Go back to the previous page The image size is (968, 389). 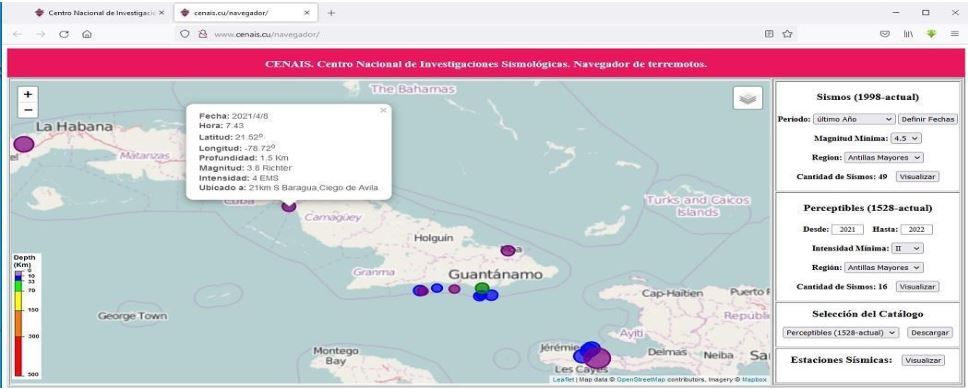(x=17, y=35)
